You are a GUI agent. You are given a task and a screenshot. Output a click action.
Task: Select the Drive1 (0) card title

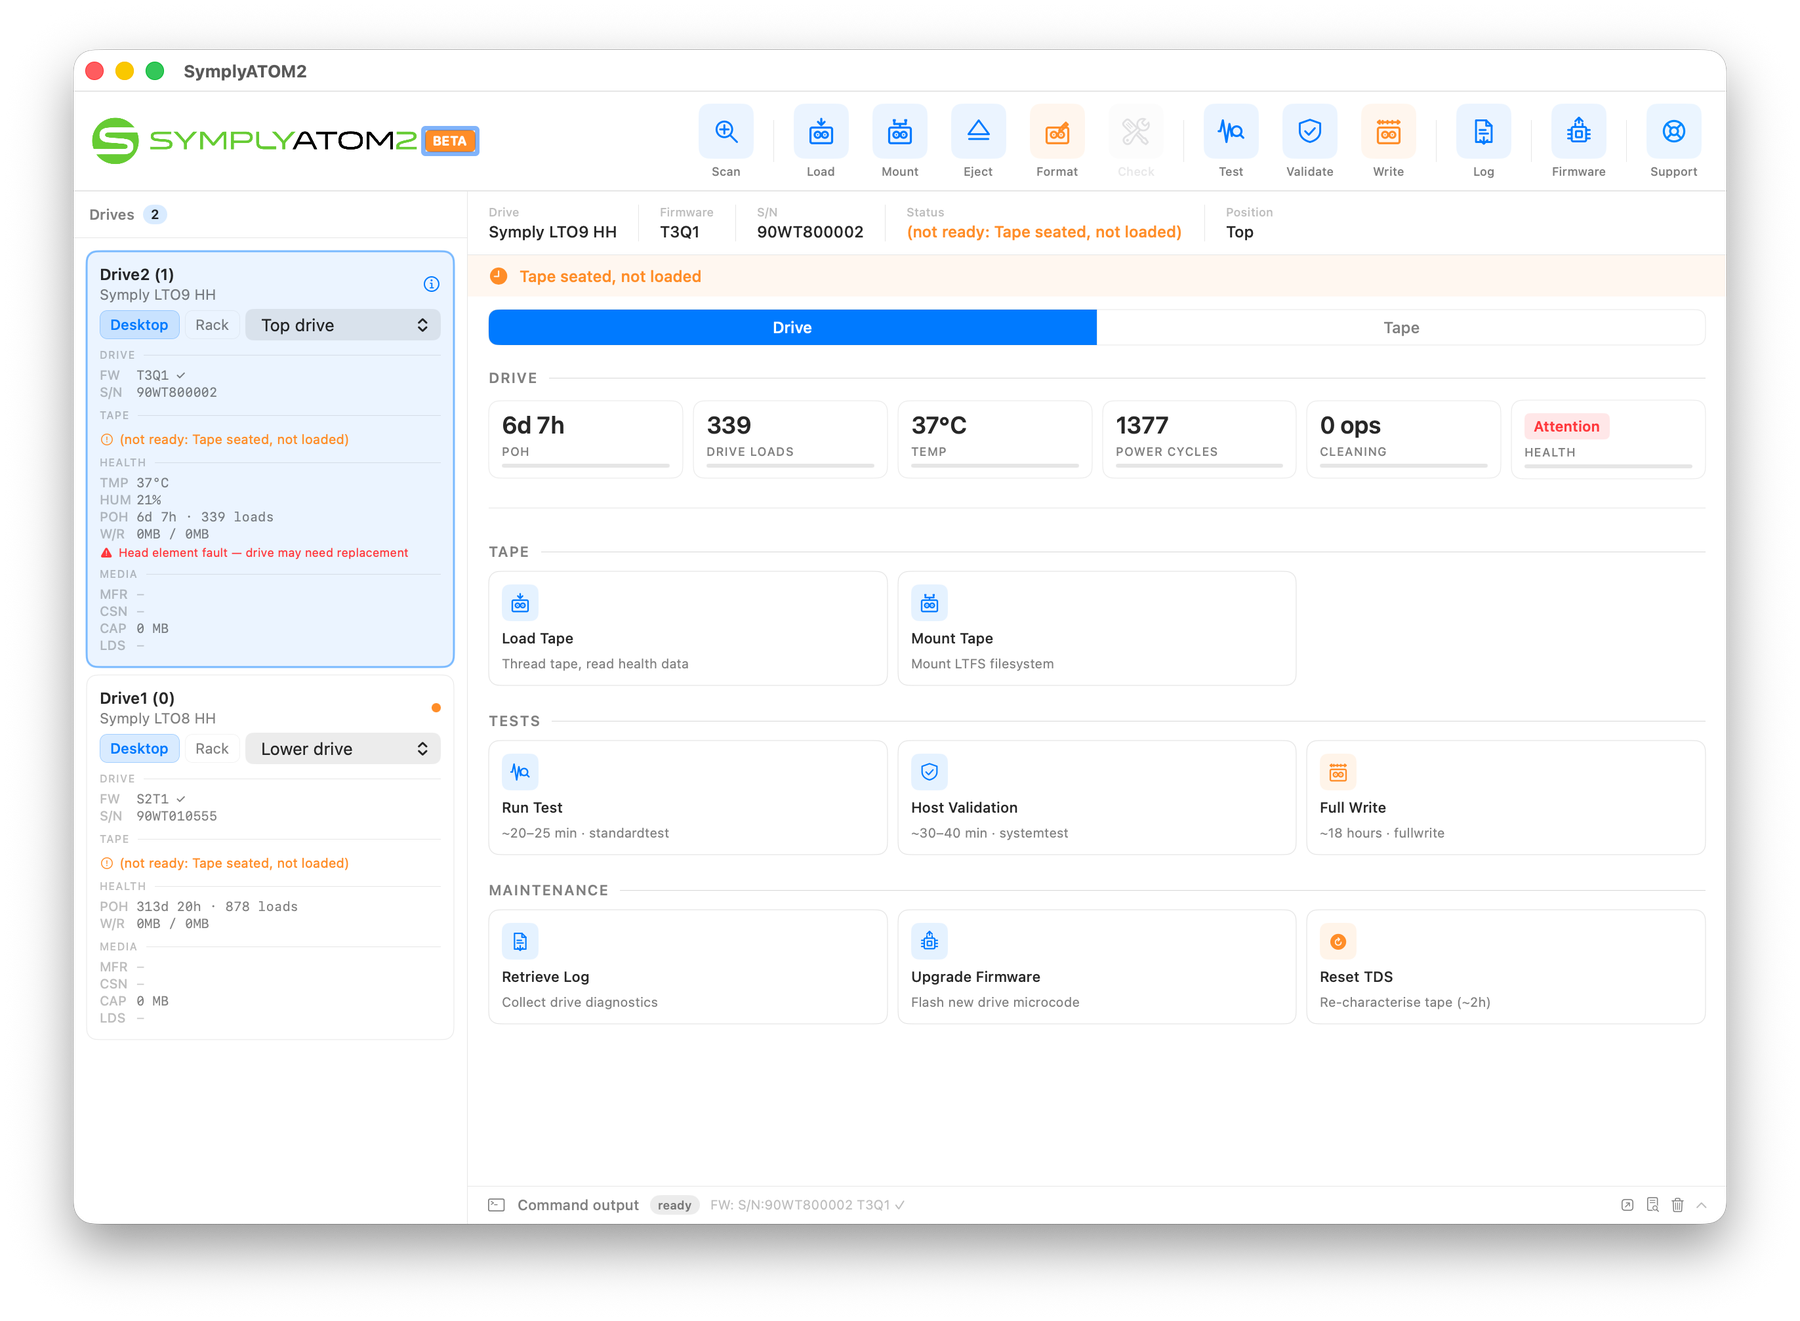(137, 698)
